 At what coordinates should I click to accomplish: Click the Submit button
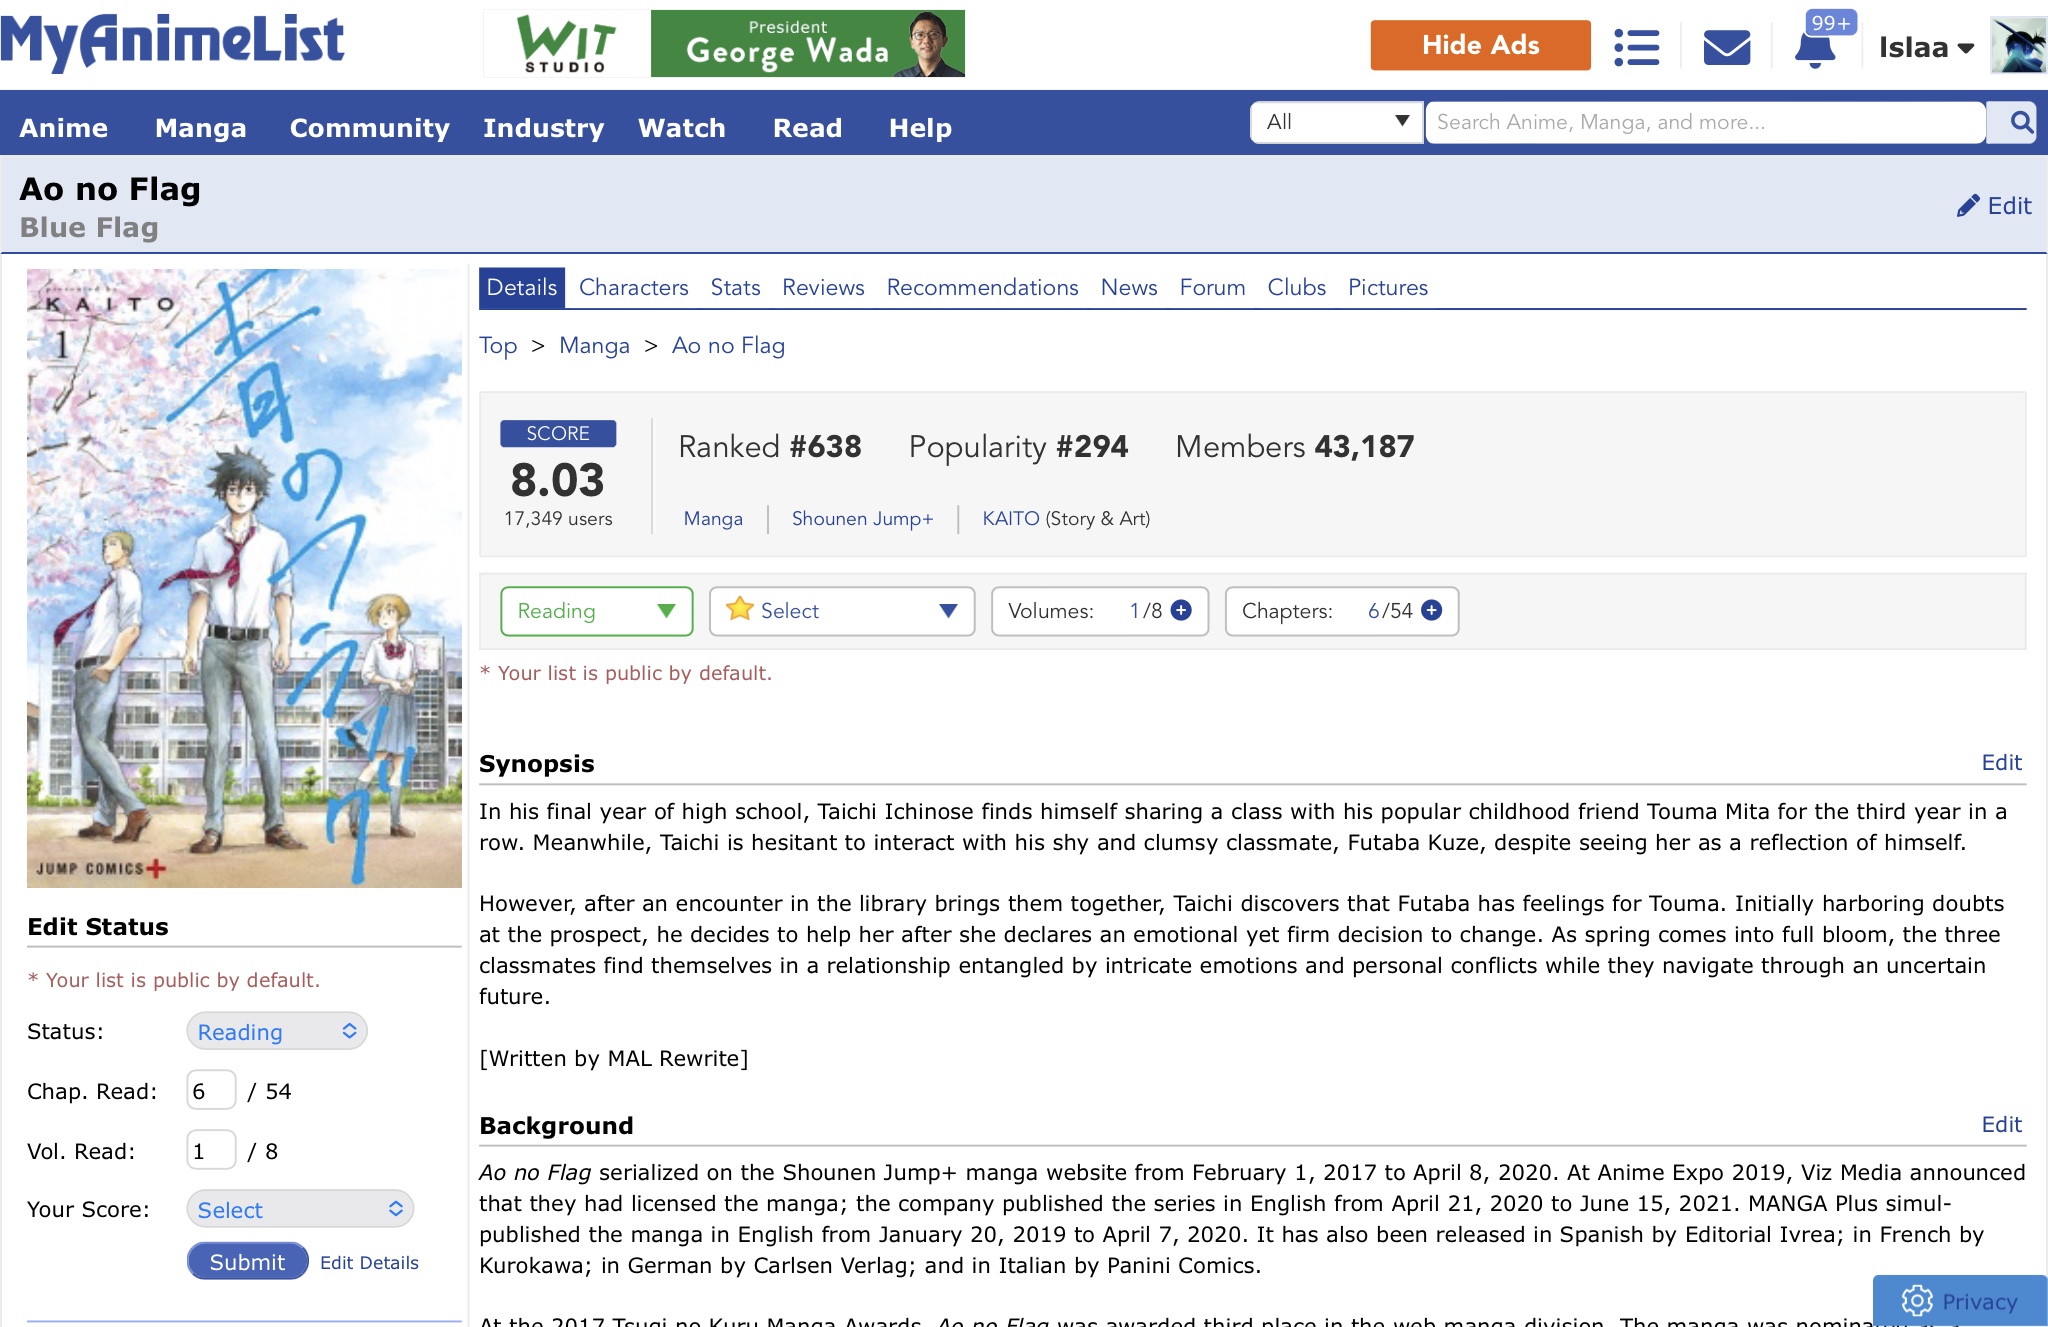247,1262
